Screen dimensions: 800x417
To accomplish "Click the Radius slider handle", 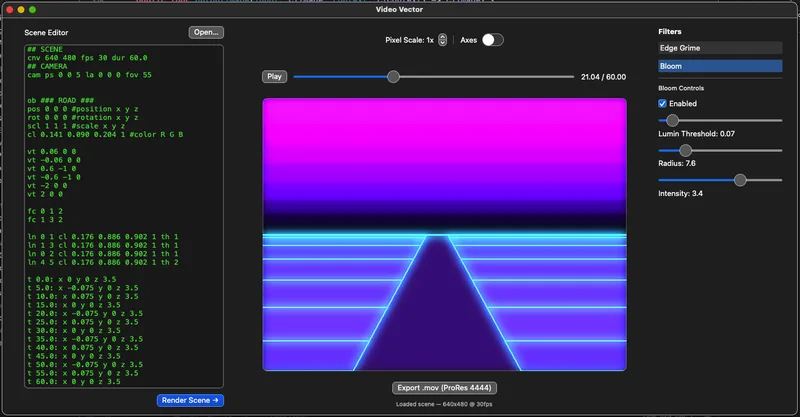I will pos(686,151).
